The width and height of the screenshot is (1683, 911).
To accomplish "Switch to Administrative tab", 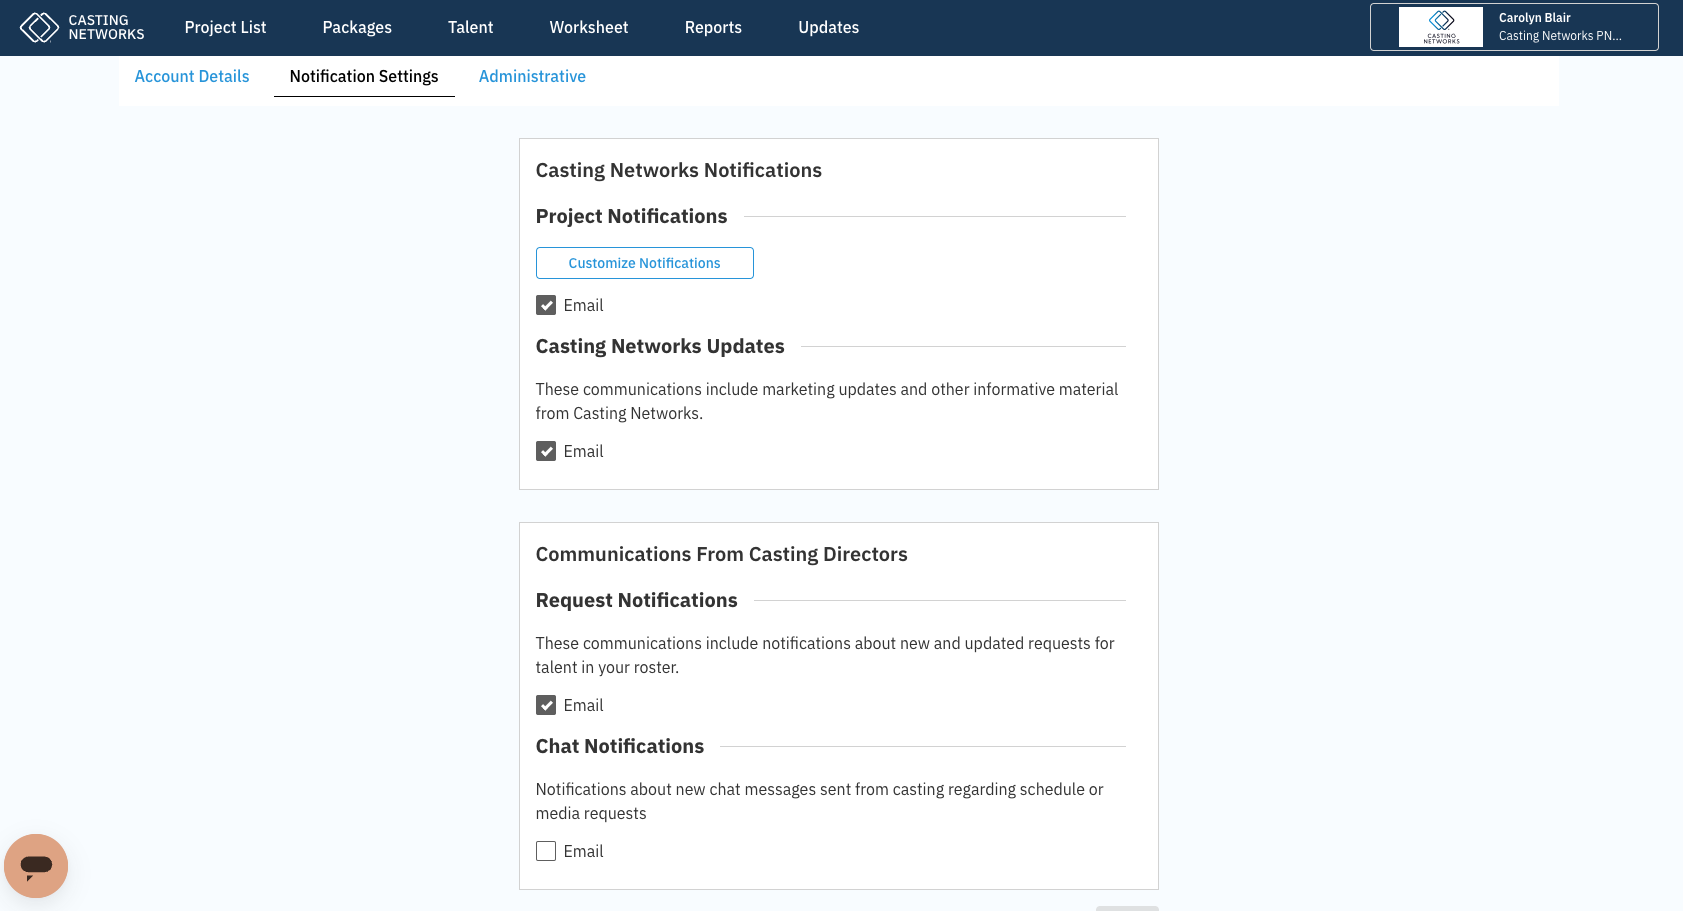I will pos(532,76).
